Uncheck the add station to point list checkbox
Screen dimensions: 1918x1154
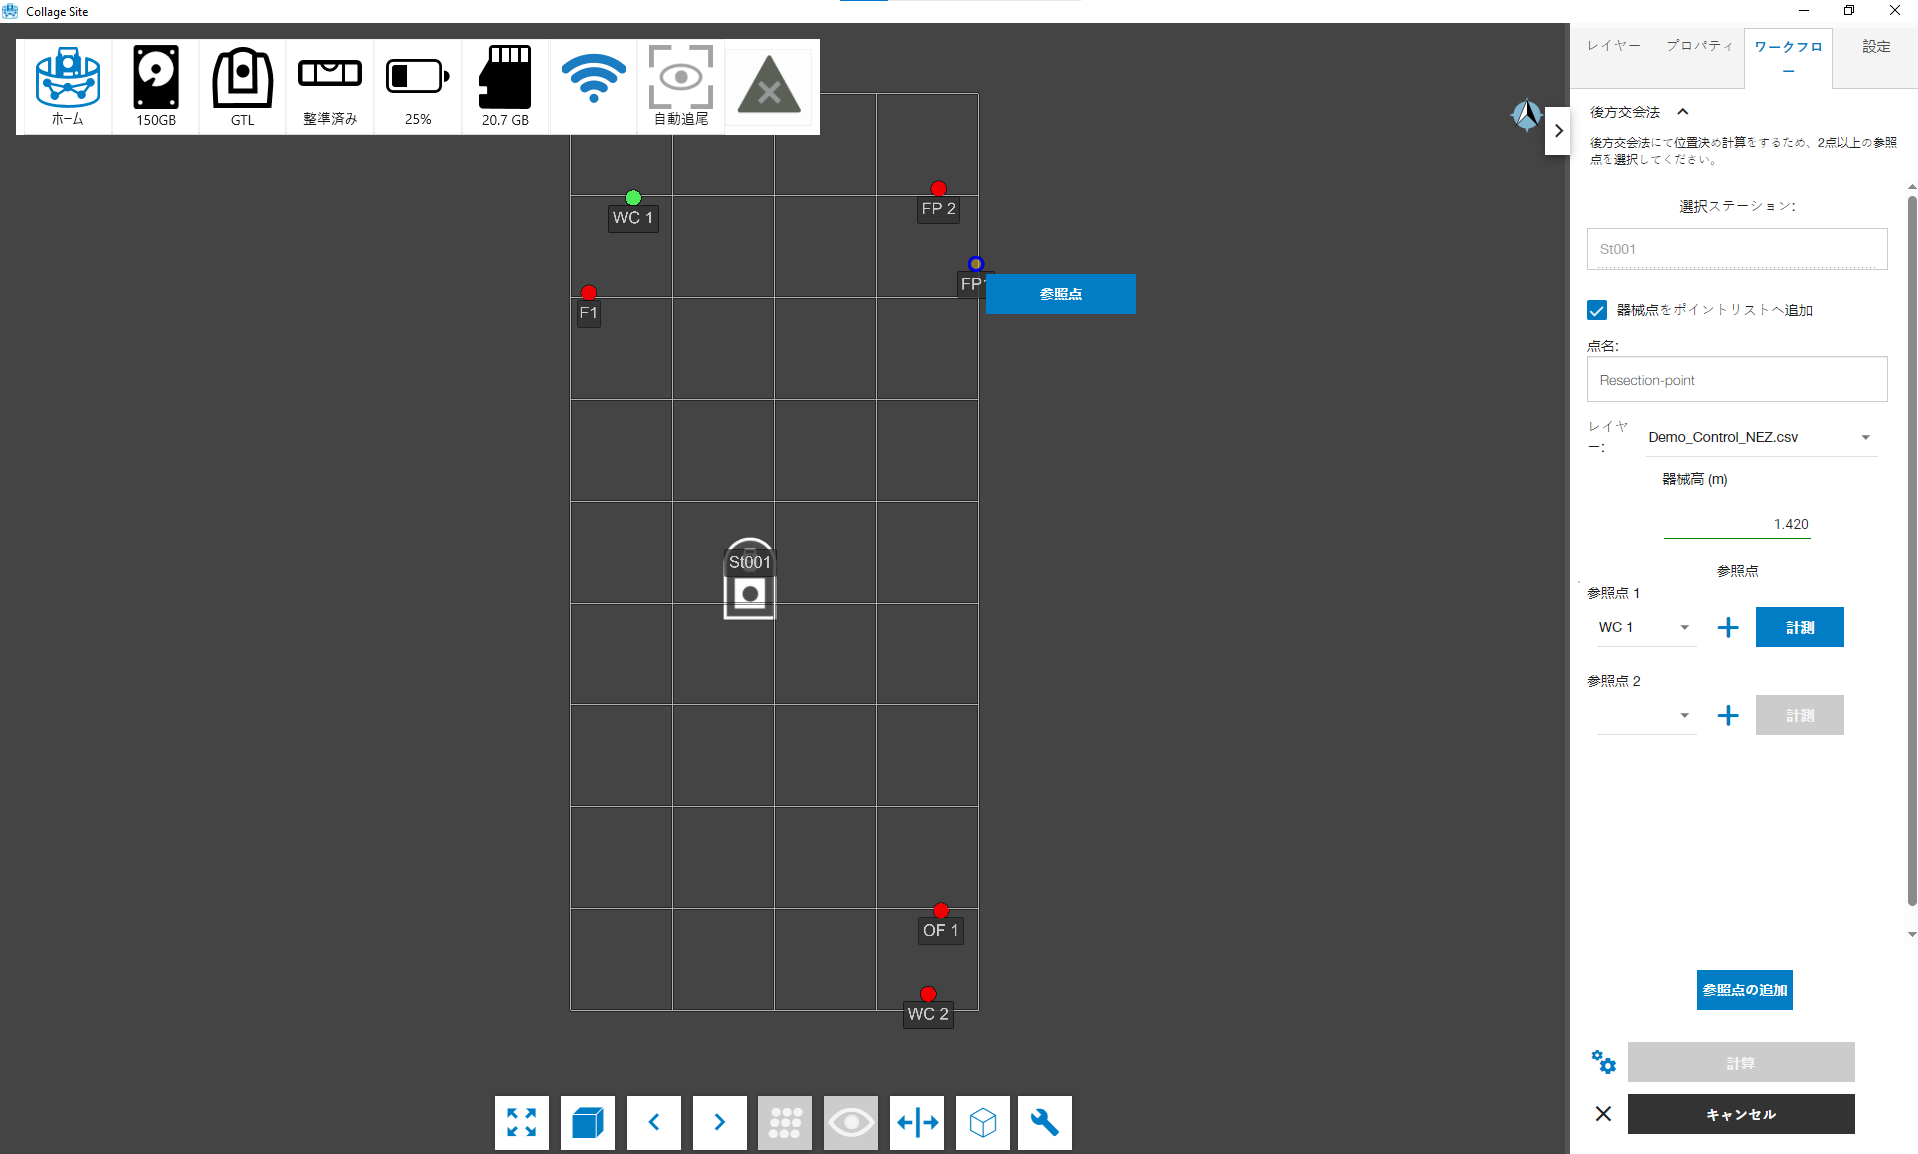pos(1597,310)
